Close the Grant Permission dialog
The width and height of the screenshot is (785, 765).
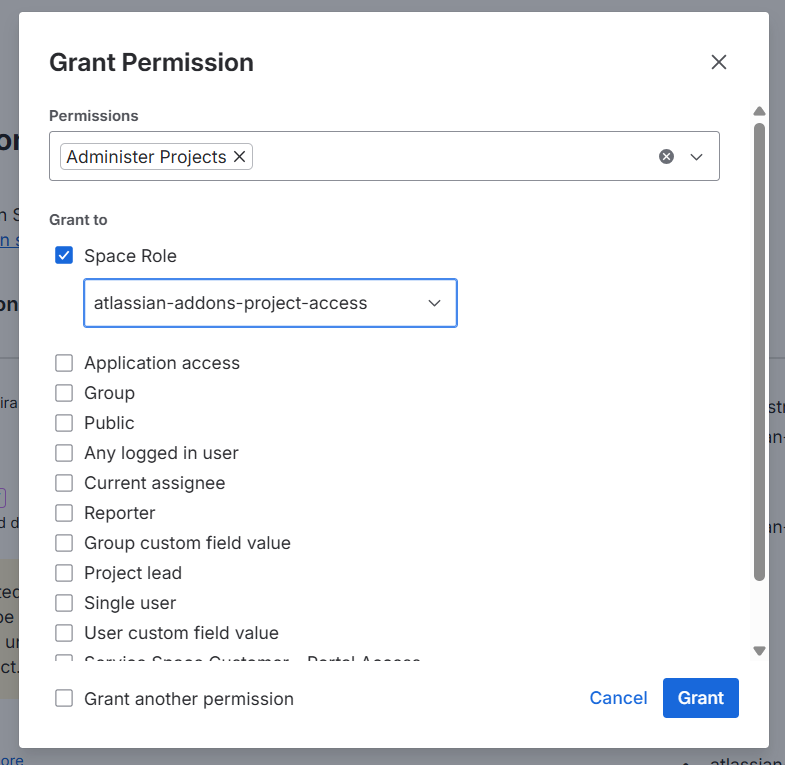718,62
